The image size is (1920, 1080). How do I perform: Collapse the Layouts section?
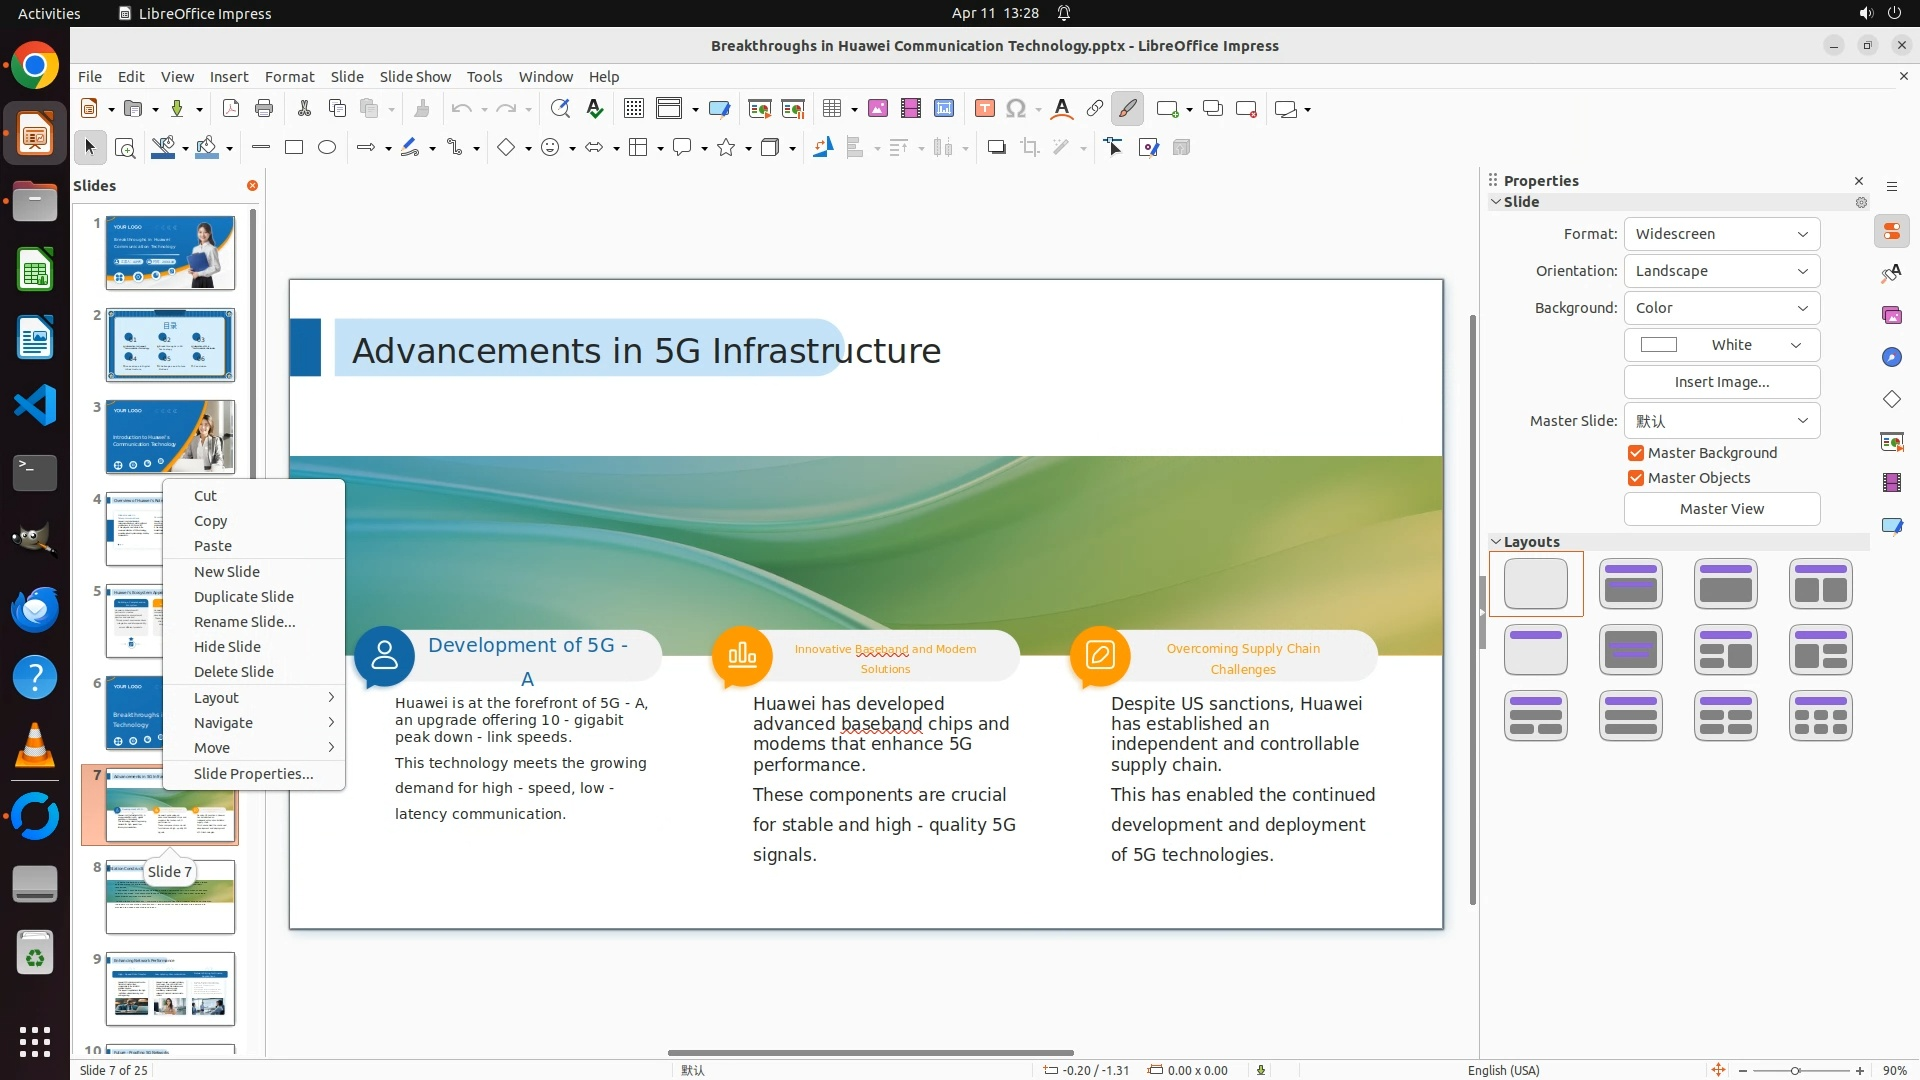click(x=1497, y=542)
